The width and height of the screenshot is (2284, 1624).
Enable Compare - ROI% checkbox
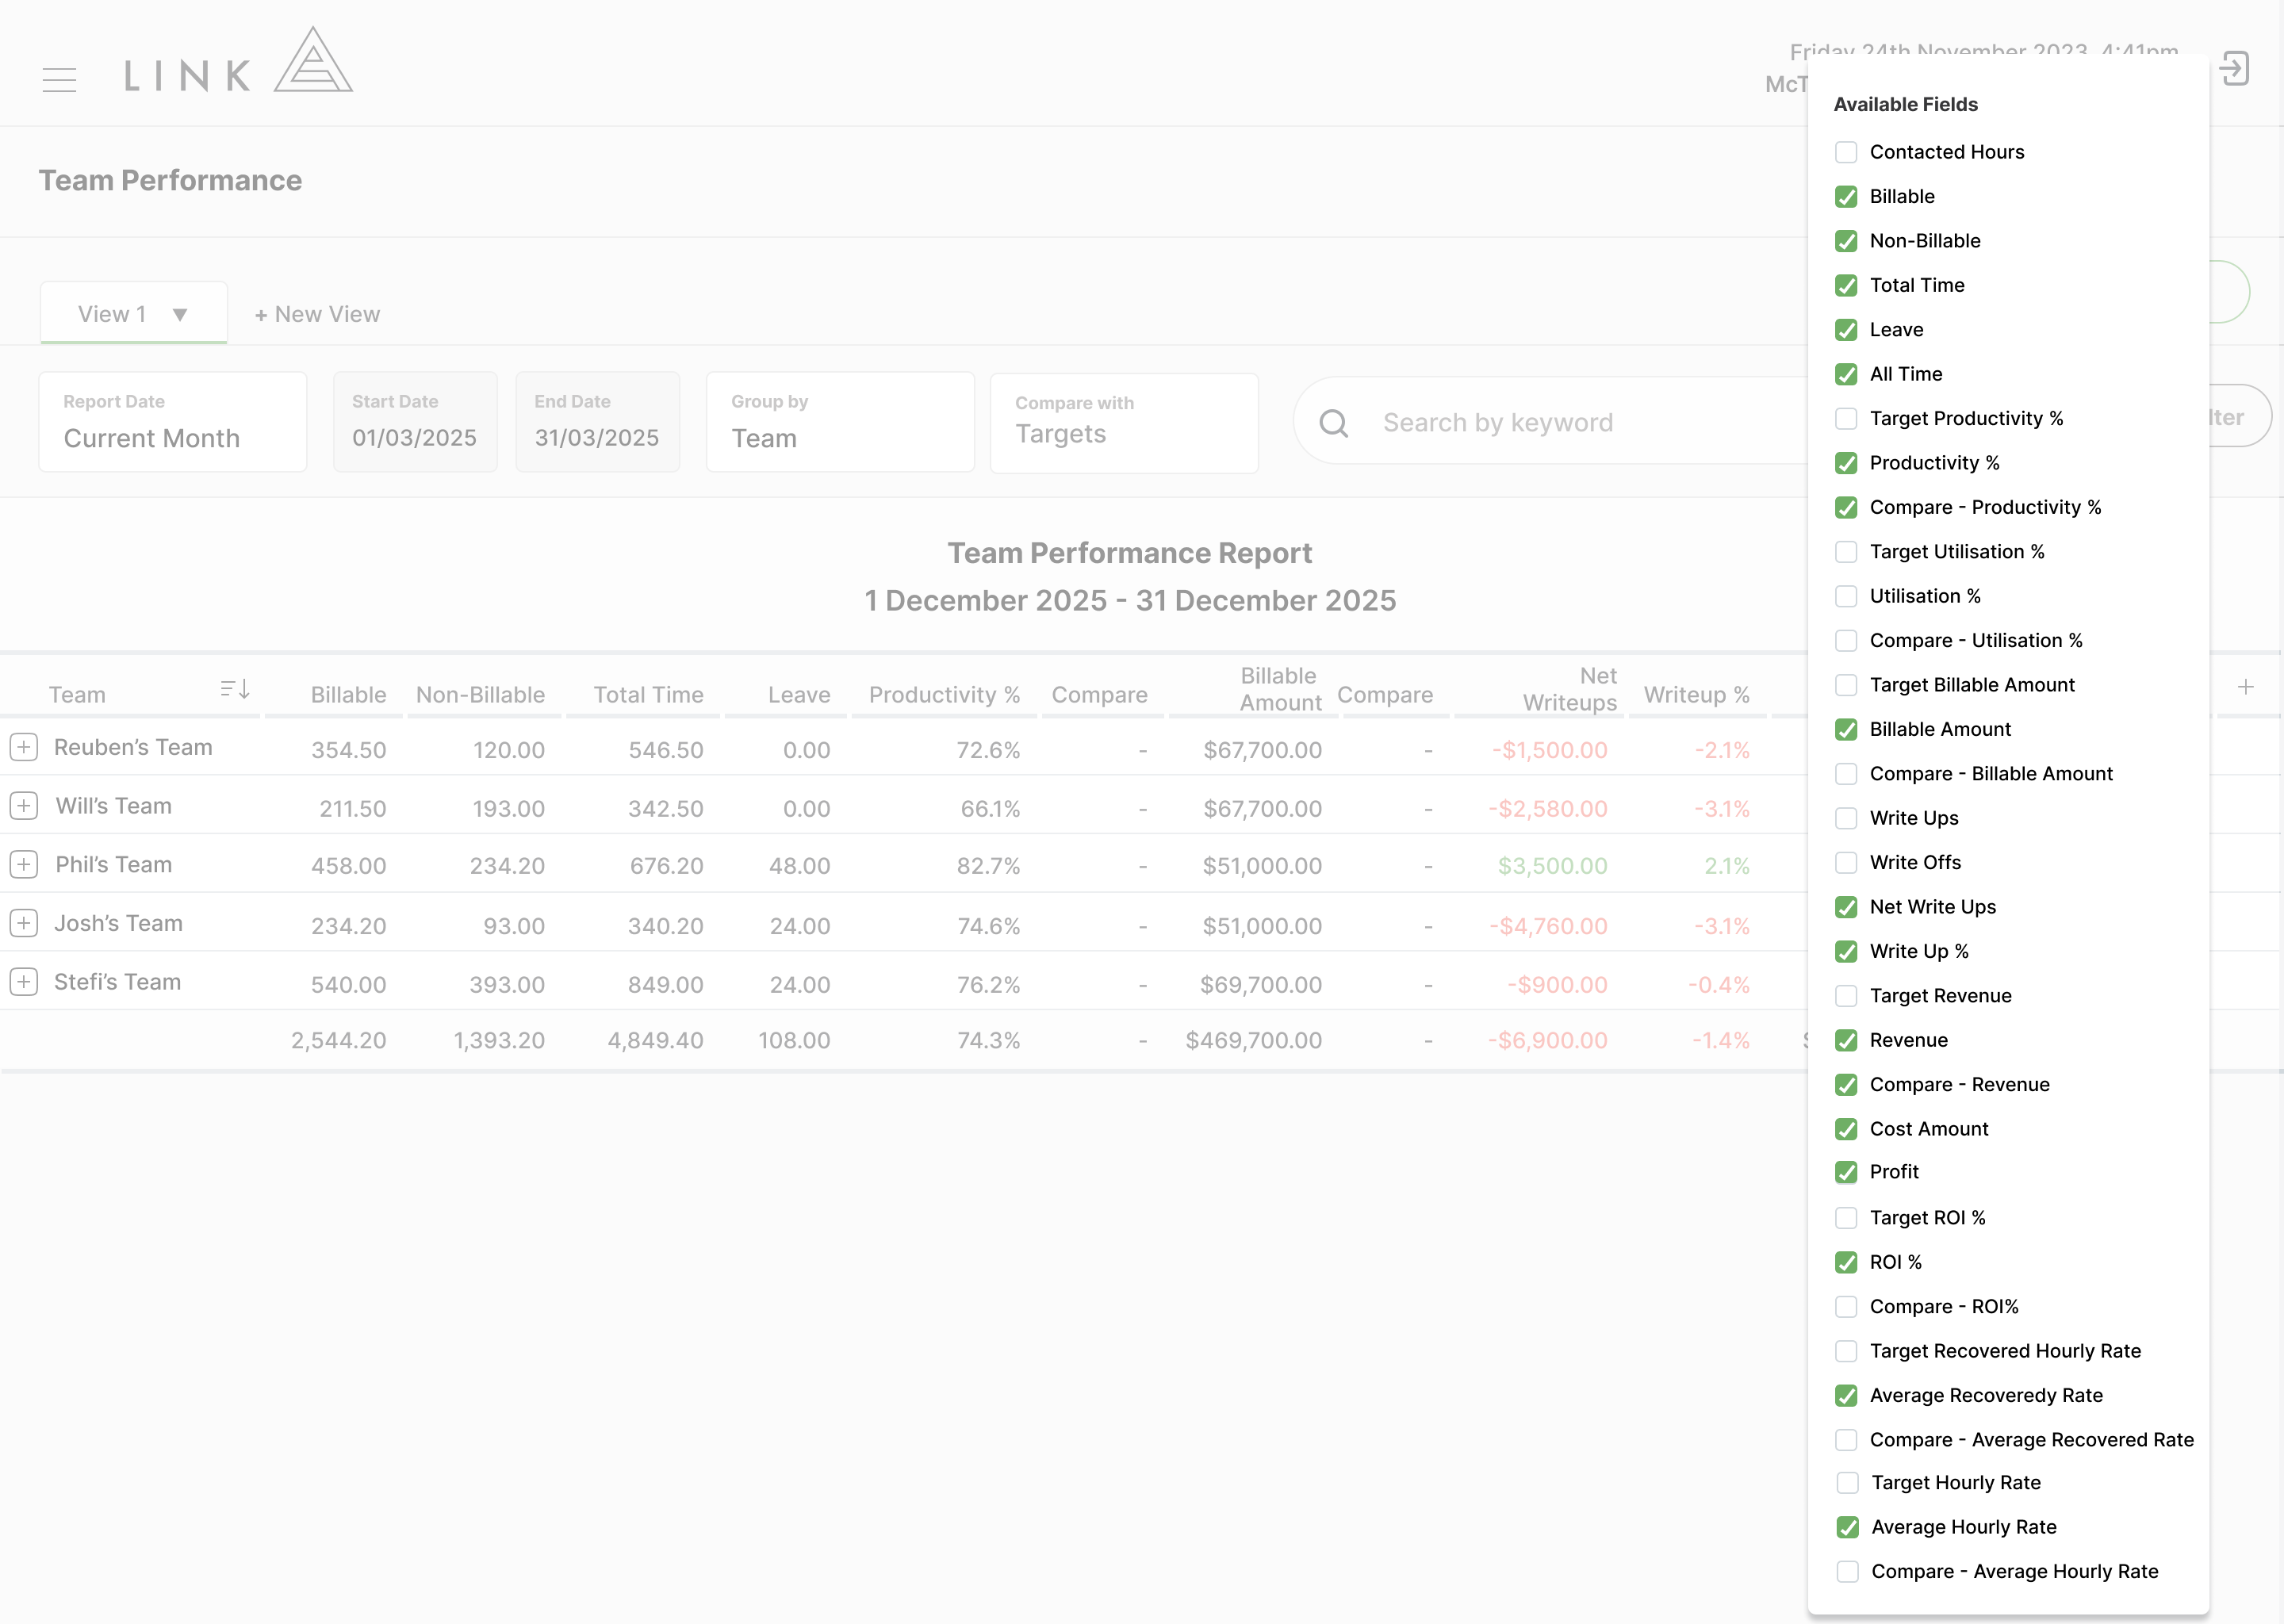tap(1846, 1307)
